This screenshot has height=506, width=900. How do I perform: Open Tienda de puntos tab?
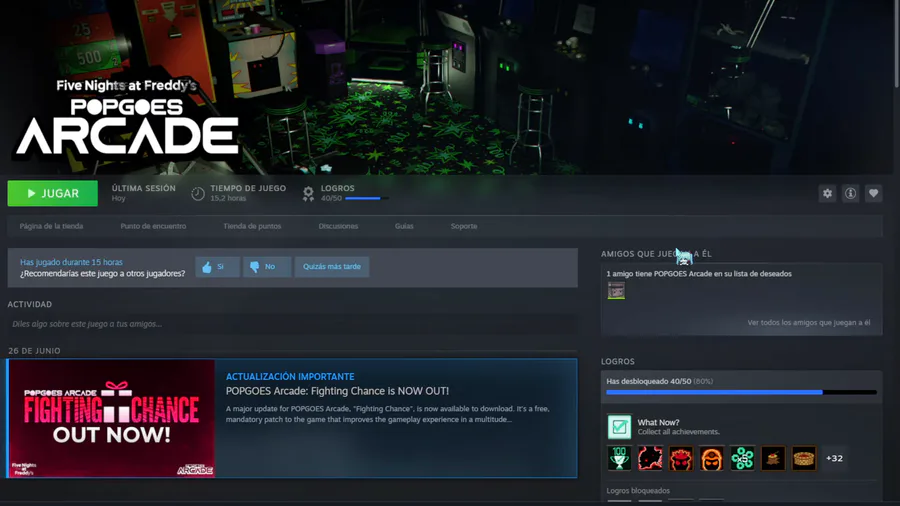pyautogui.click(x=252, y=226)
